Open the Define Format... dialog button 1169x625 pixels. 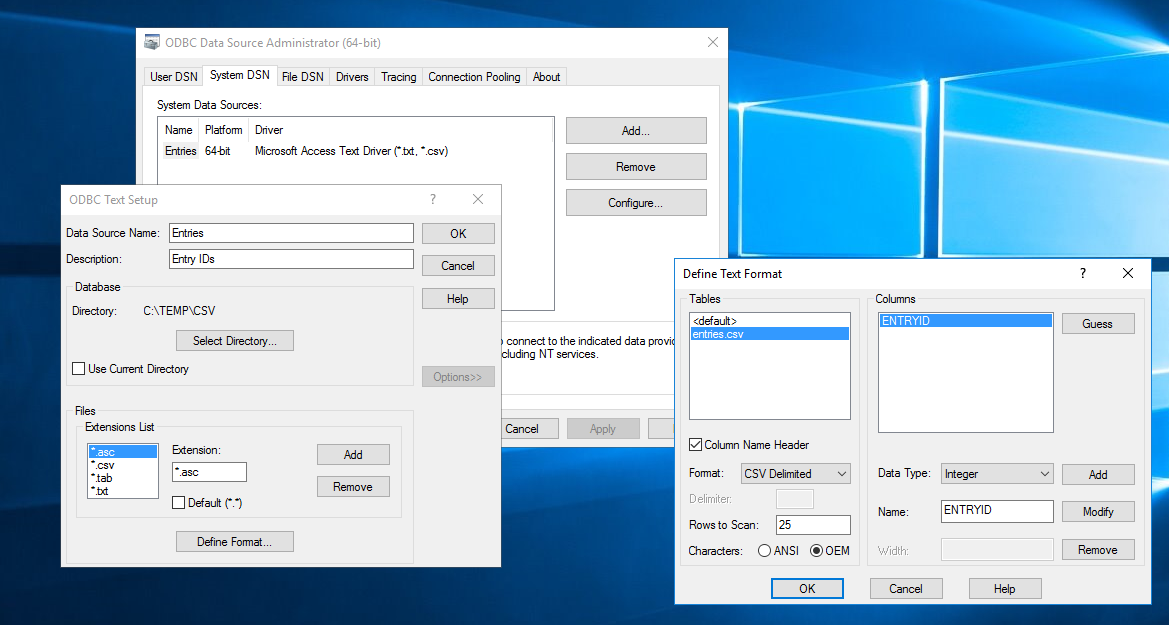point(235,541)
